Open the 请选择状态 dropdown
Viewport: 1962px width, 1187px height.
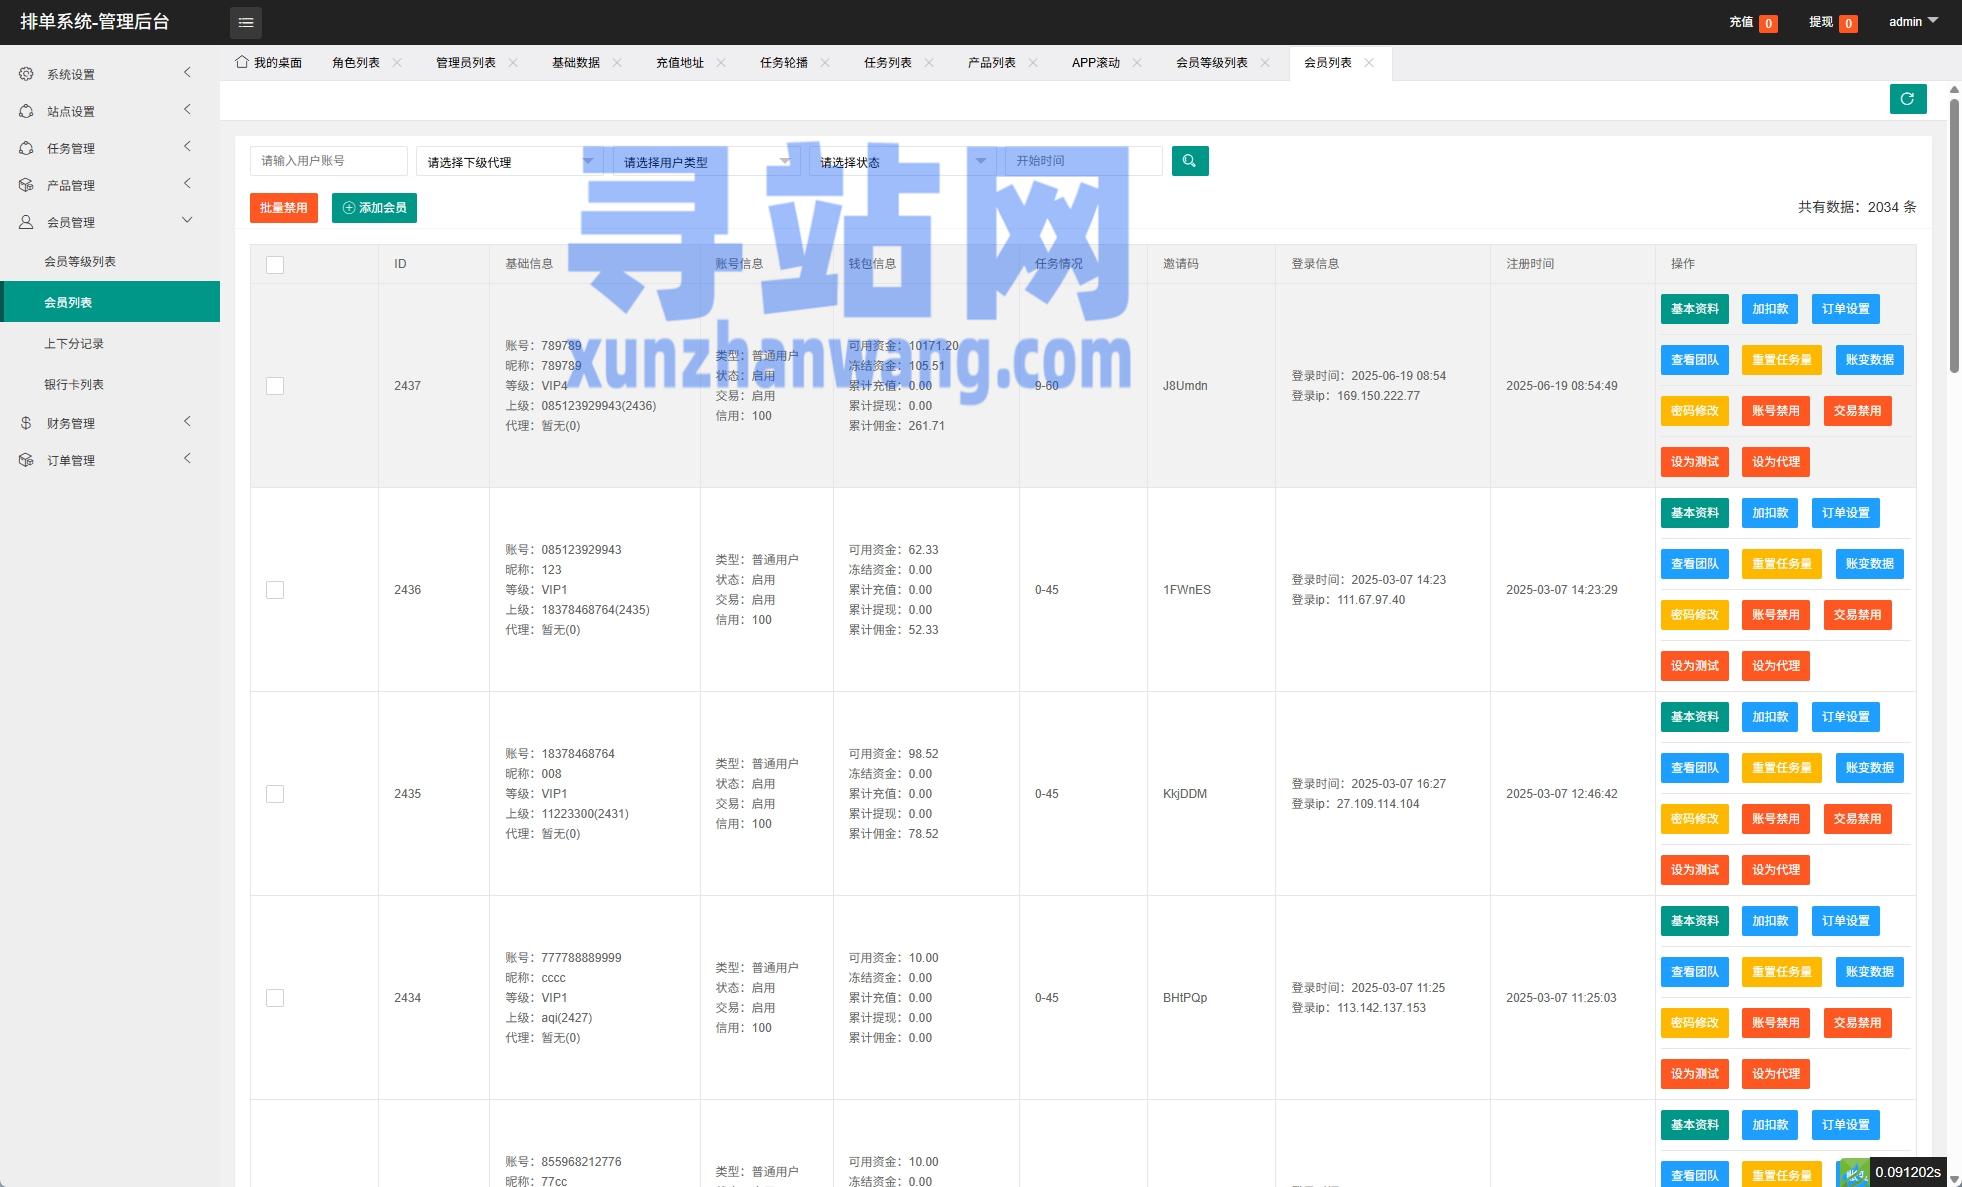tap(903, 161)
